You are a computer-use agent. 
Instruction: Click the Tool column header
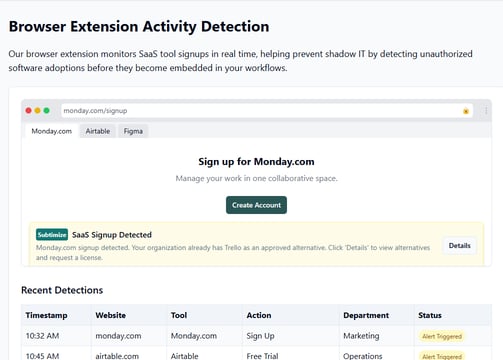point(179,315)
